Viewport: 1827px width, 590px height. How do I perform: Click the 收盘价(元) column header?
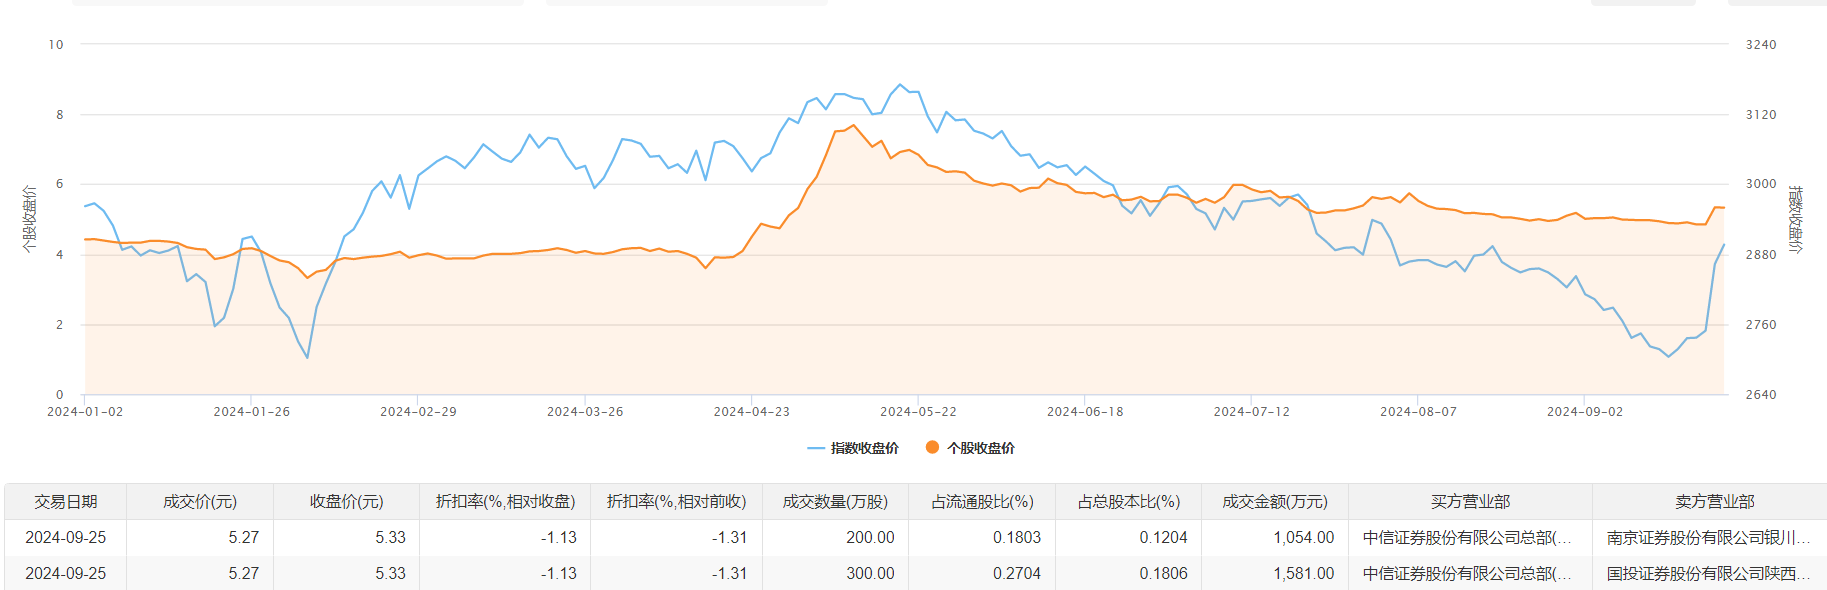click(x=346, y=502)
